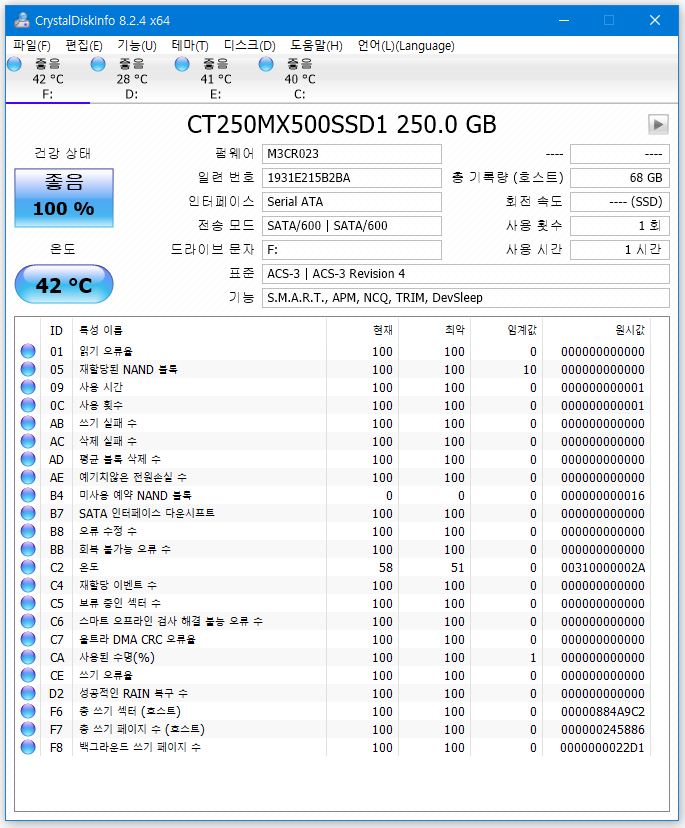Click the status icon for attribute AE
Screen dimensions: 685x828
coord(28,477)
